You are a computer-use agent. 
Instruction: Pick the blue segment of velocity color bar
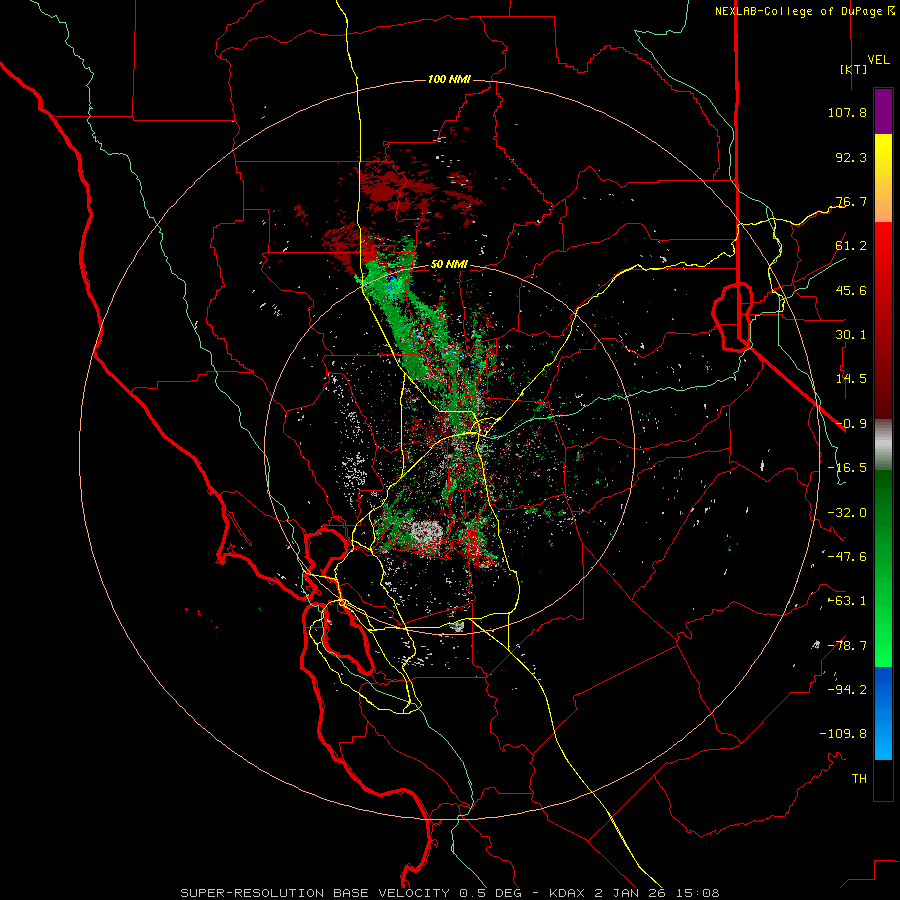883,713
